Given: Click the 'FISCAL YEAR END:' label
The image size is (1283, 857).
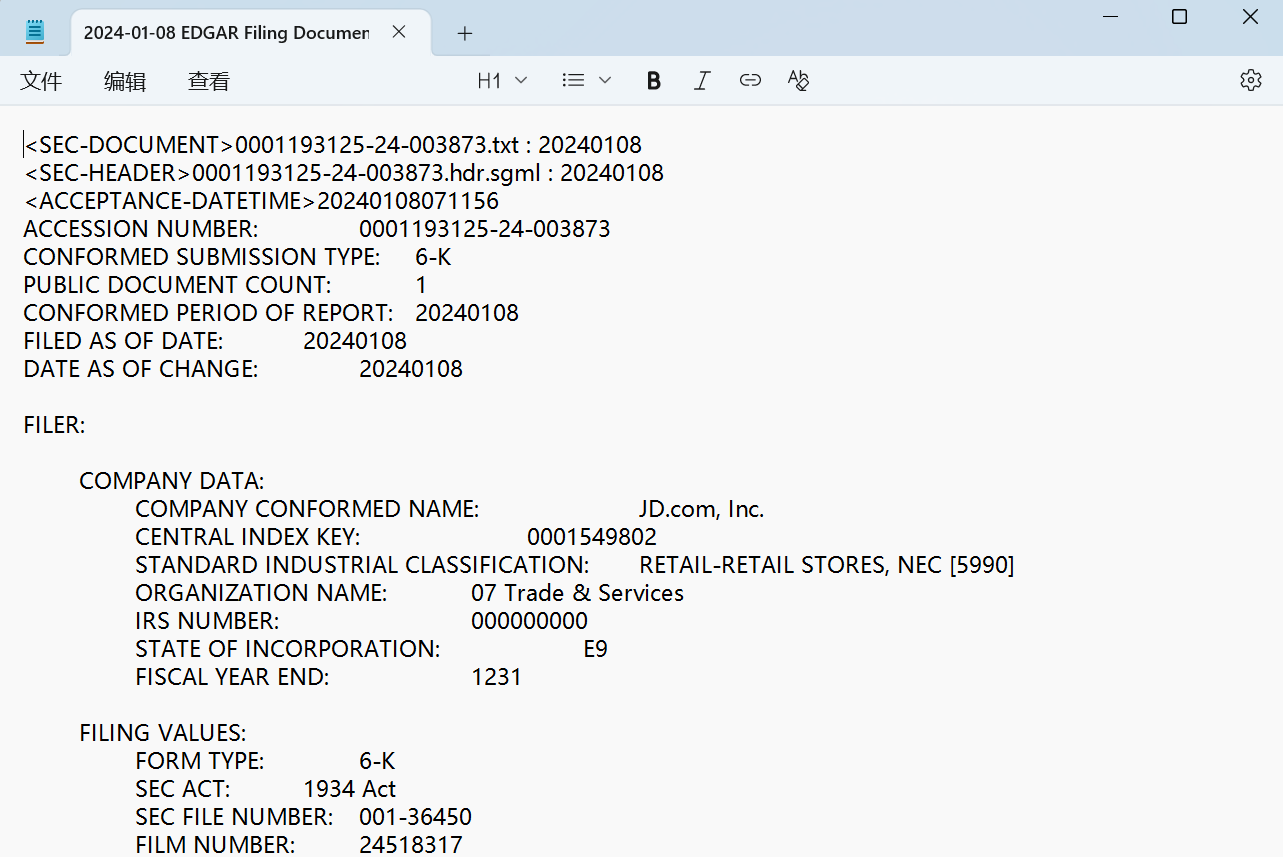Looking at the screenshot, I should click(232, 677).
